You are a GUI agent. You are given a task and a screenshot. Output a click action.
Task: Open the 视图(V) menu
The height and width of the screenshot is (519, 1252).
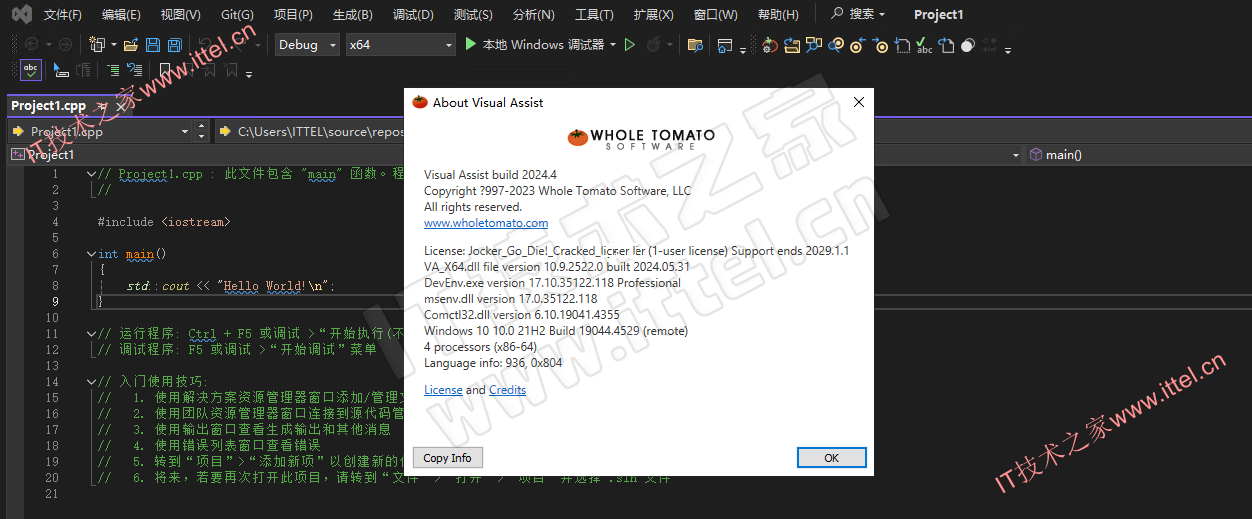[x=180, y=15]
